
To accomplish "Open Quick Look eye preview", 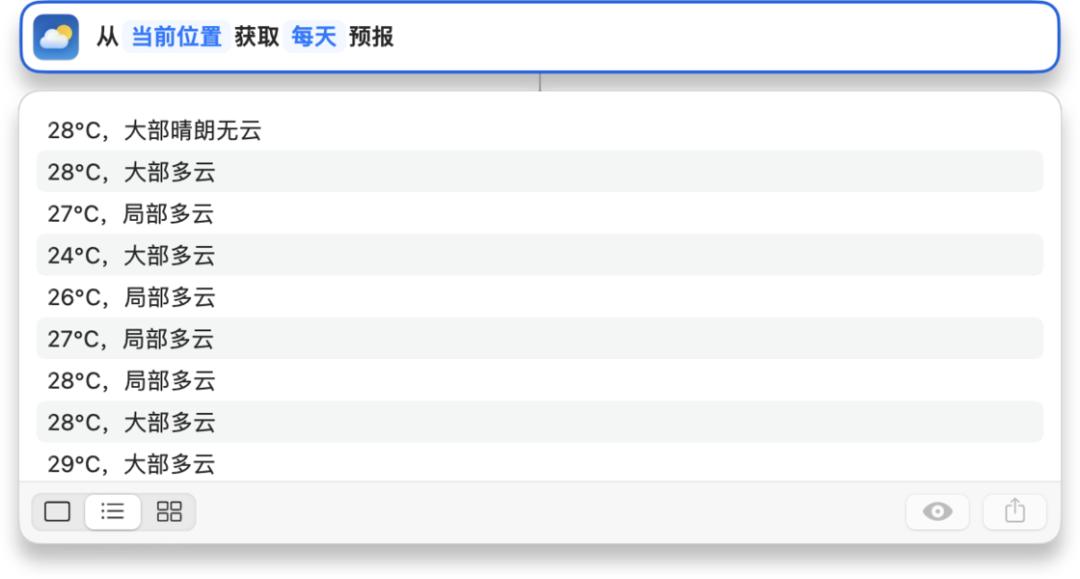I will (937, 512).
